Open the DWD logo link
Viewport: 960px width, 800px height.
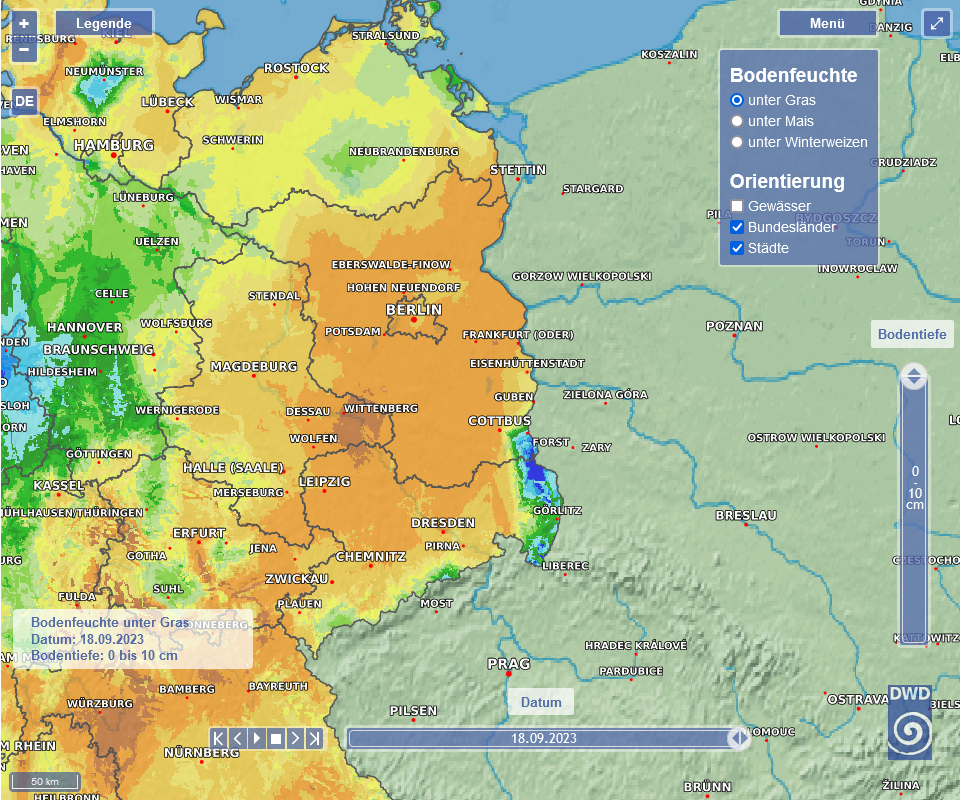pos(909,723)
